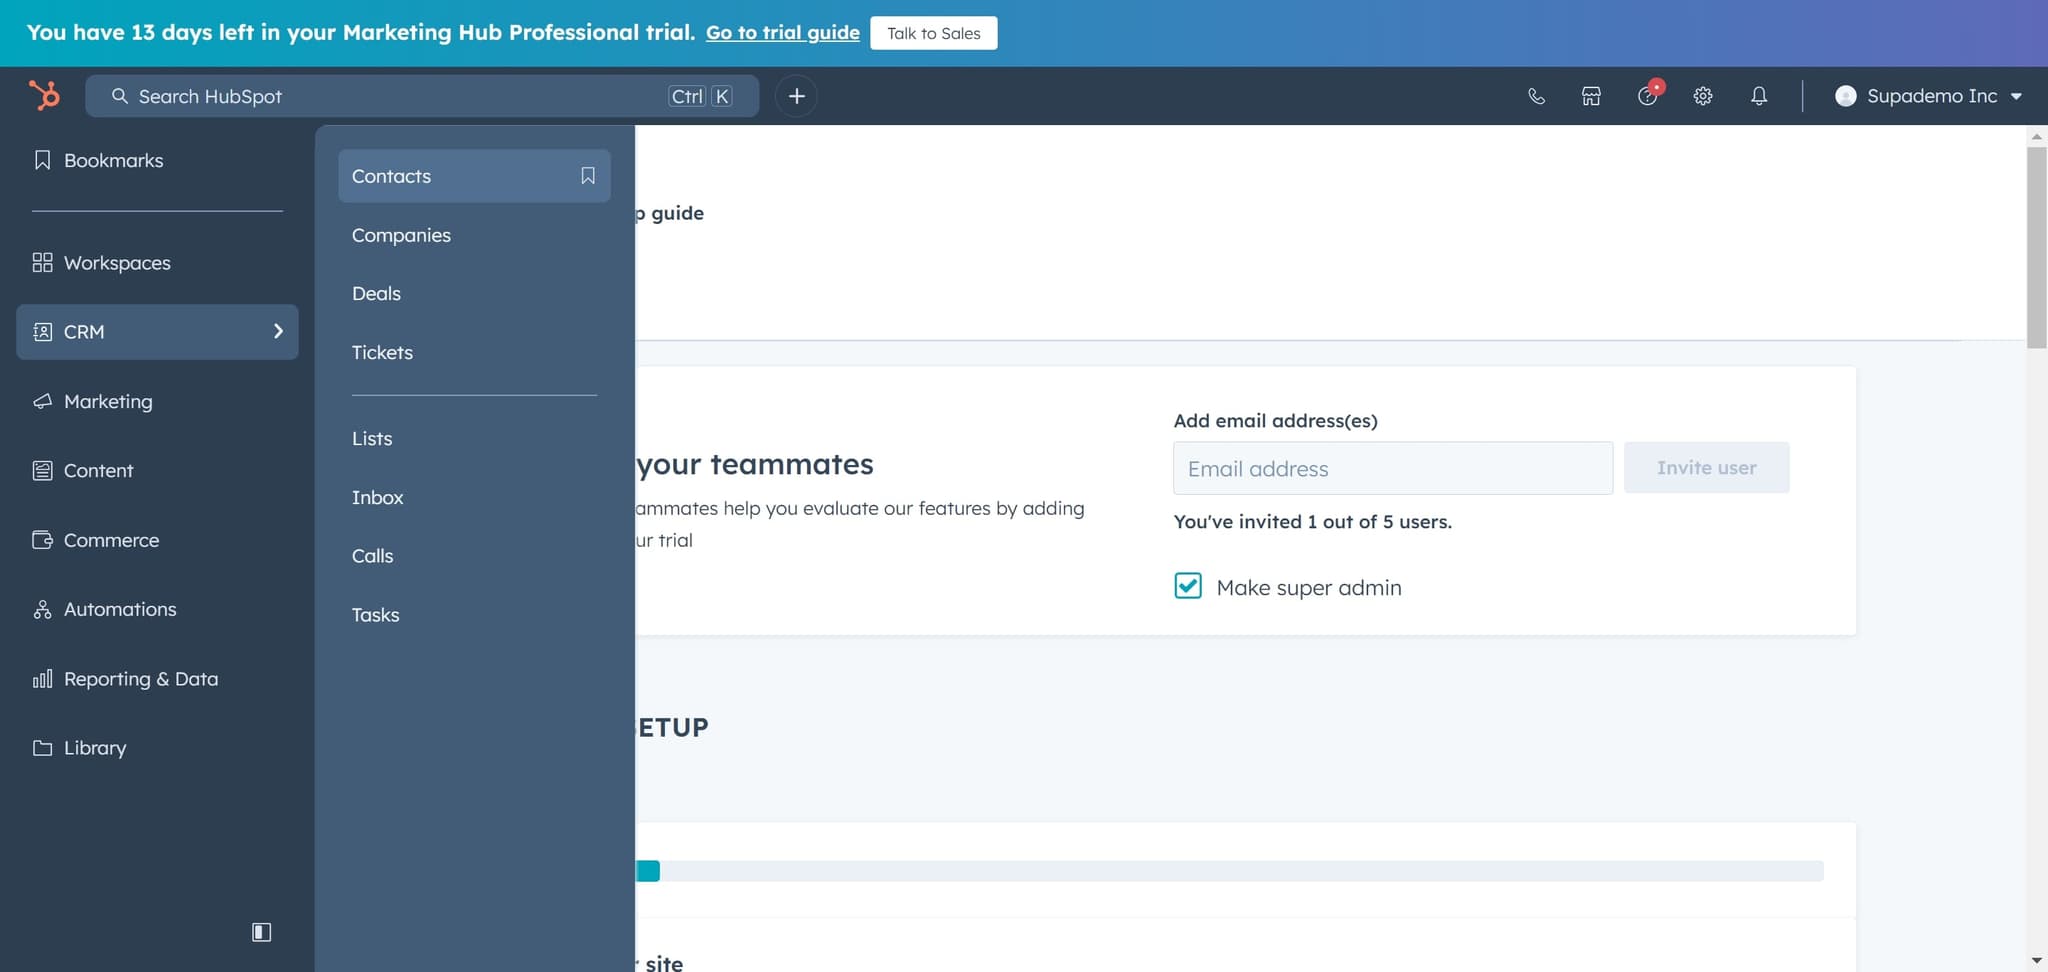Screen dimensions: 2048x972
Task: Click the HubSpot sprocket logo
Action: pyautogui.click(x=45, y=95)
